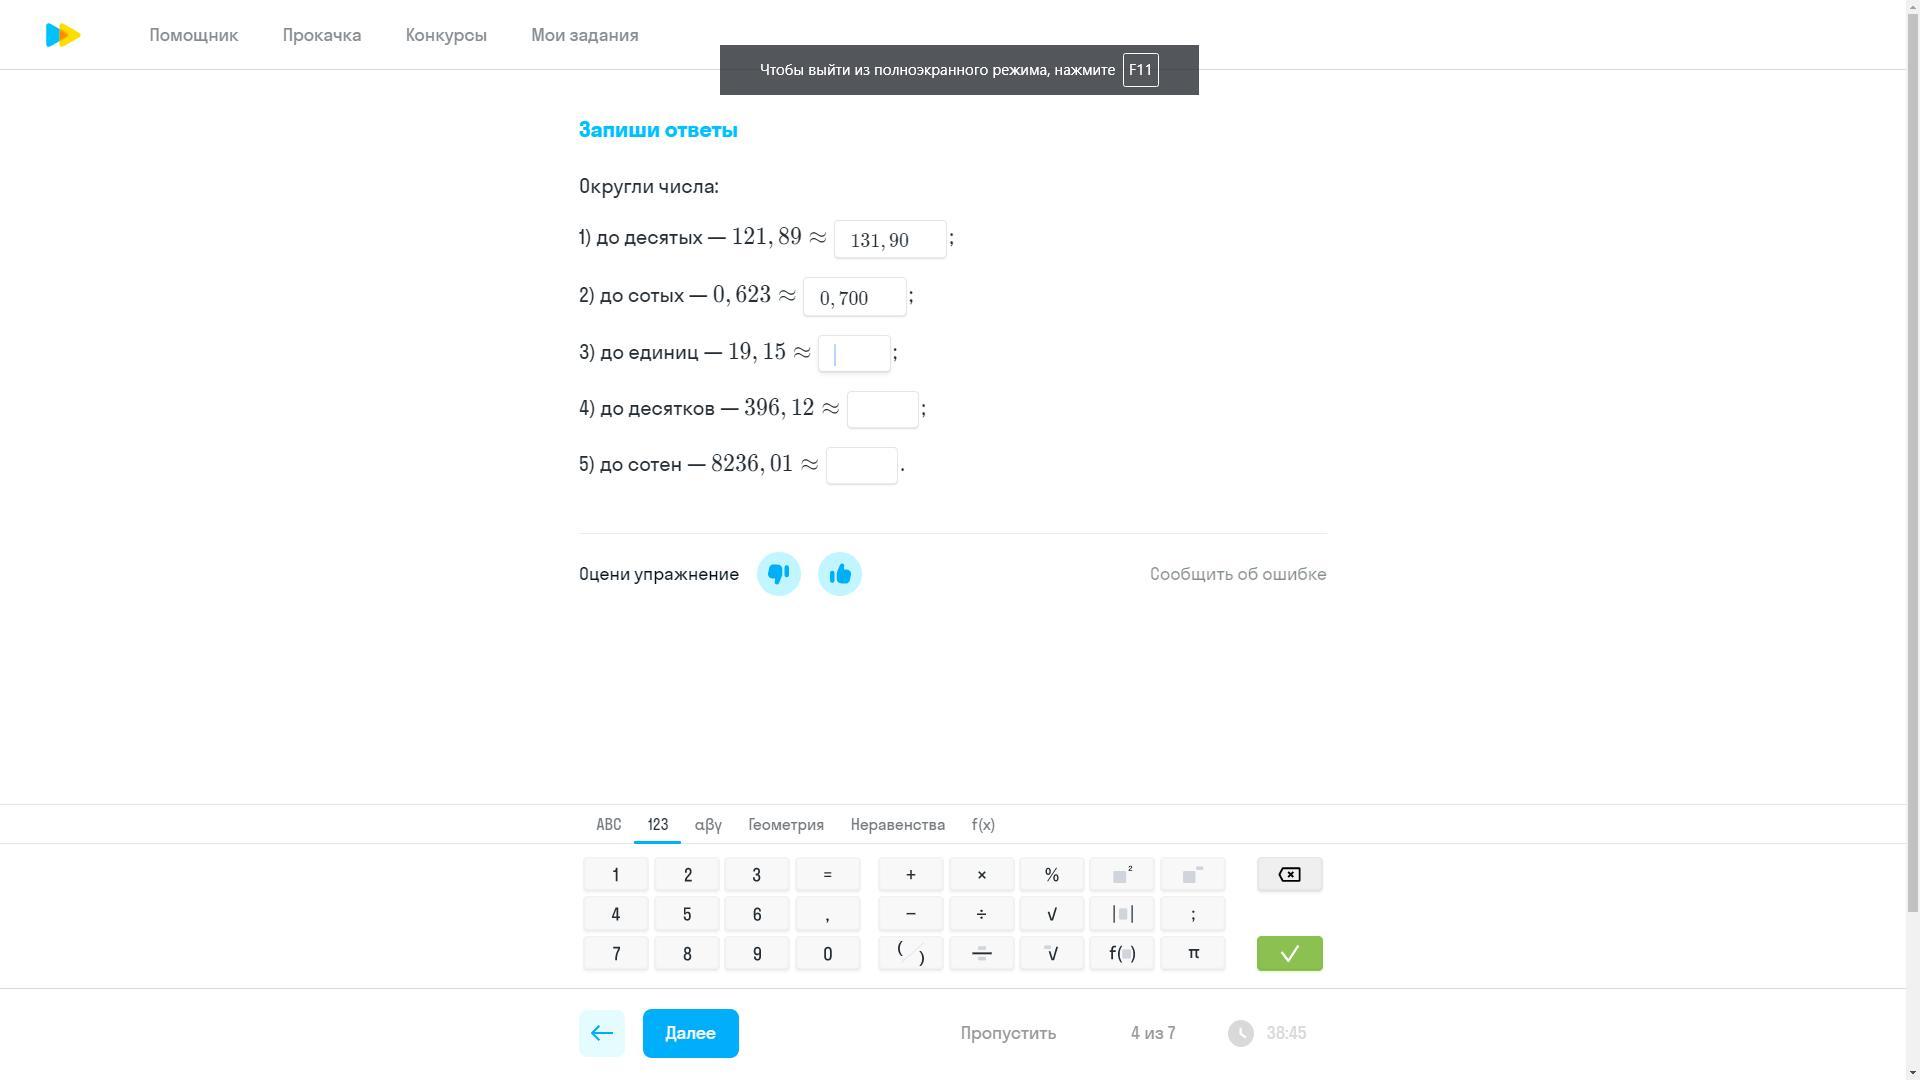1920x1080 pixels.
Task: Insert the square power template
Action: 1121,875
